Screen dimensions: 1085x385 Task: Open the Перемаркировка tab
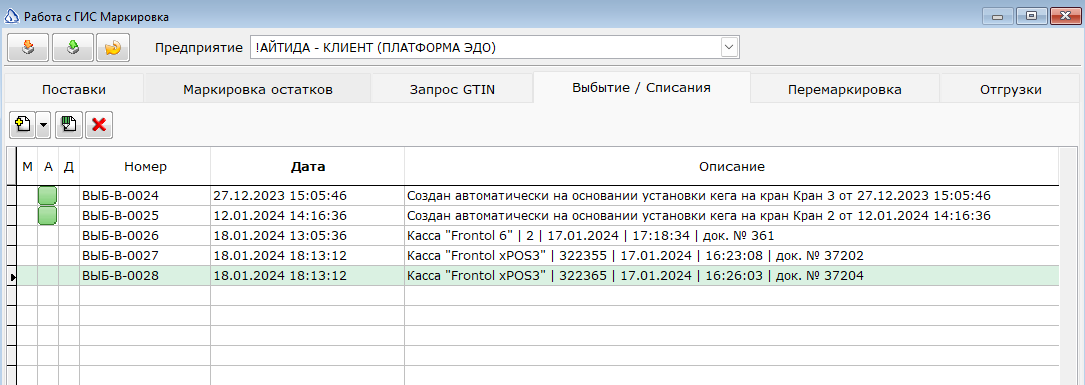[x=844, y=89]
